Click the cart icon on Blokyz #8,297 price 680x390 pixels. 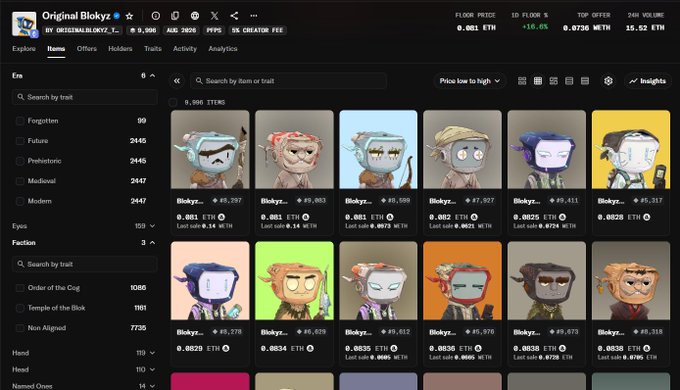pyautogui.click(x=222, y=217)
